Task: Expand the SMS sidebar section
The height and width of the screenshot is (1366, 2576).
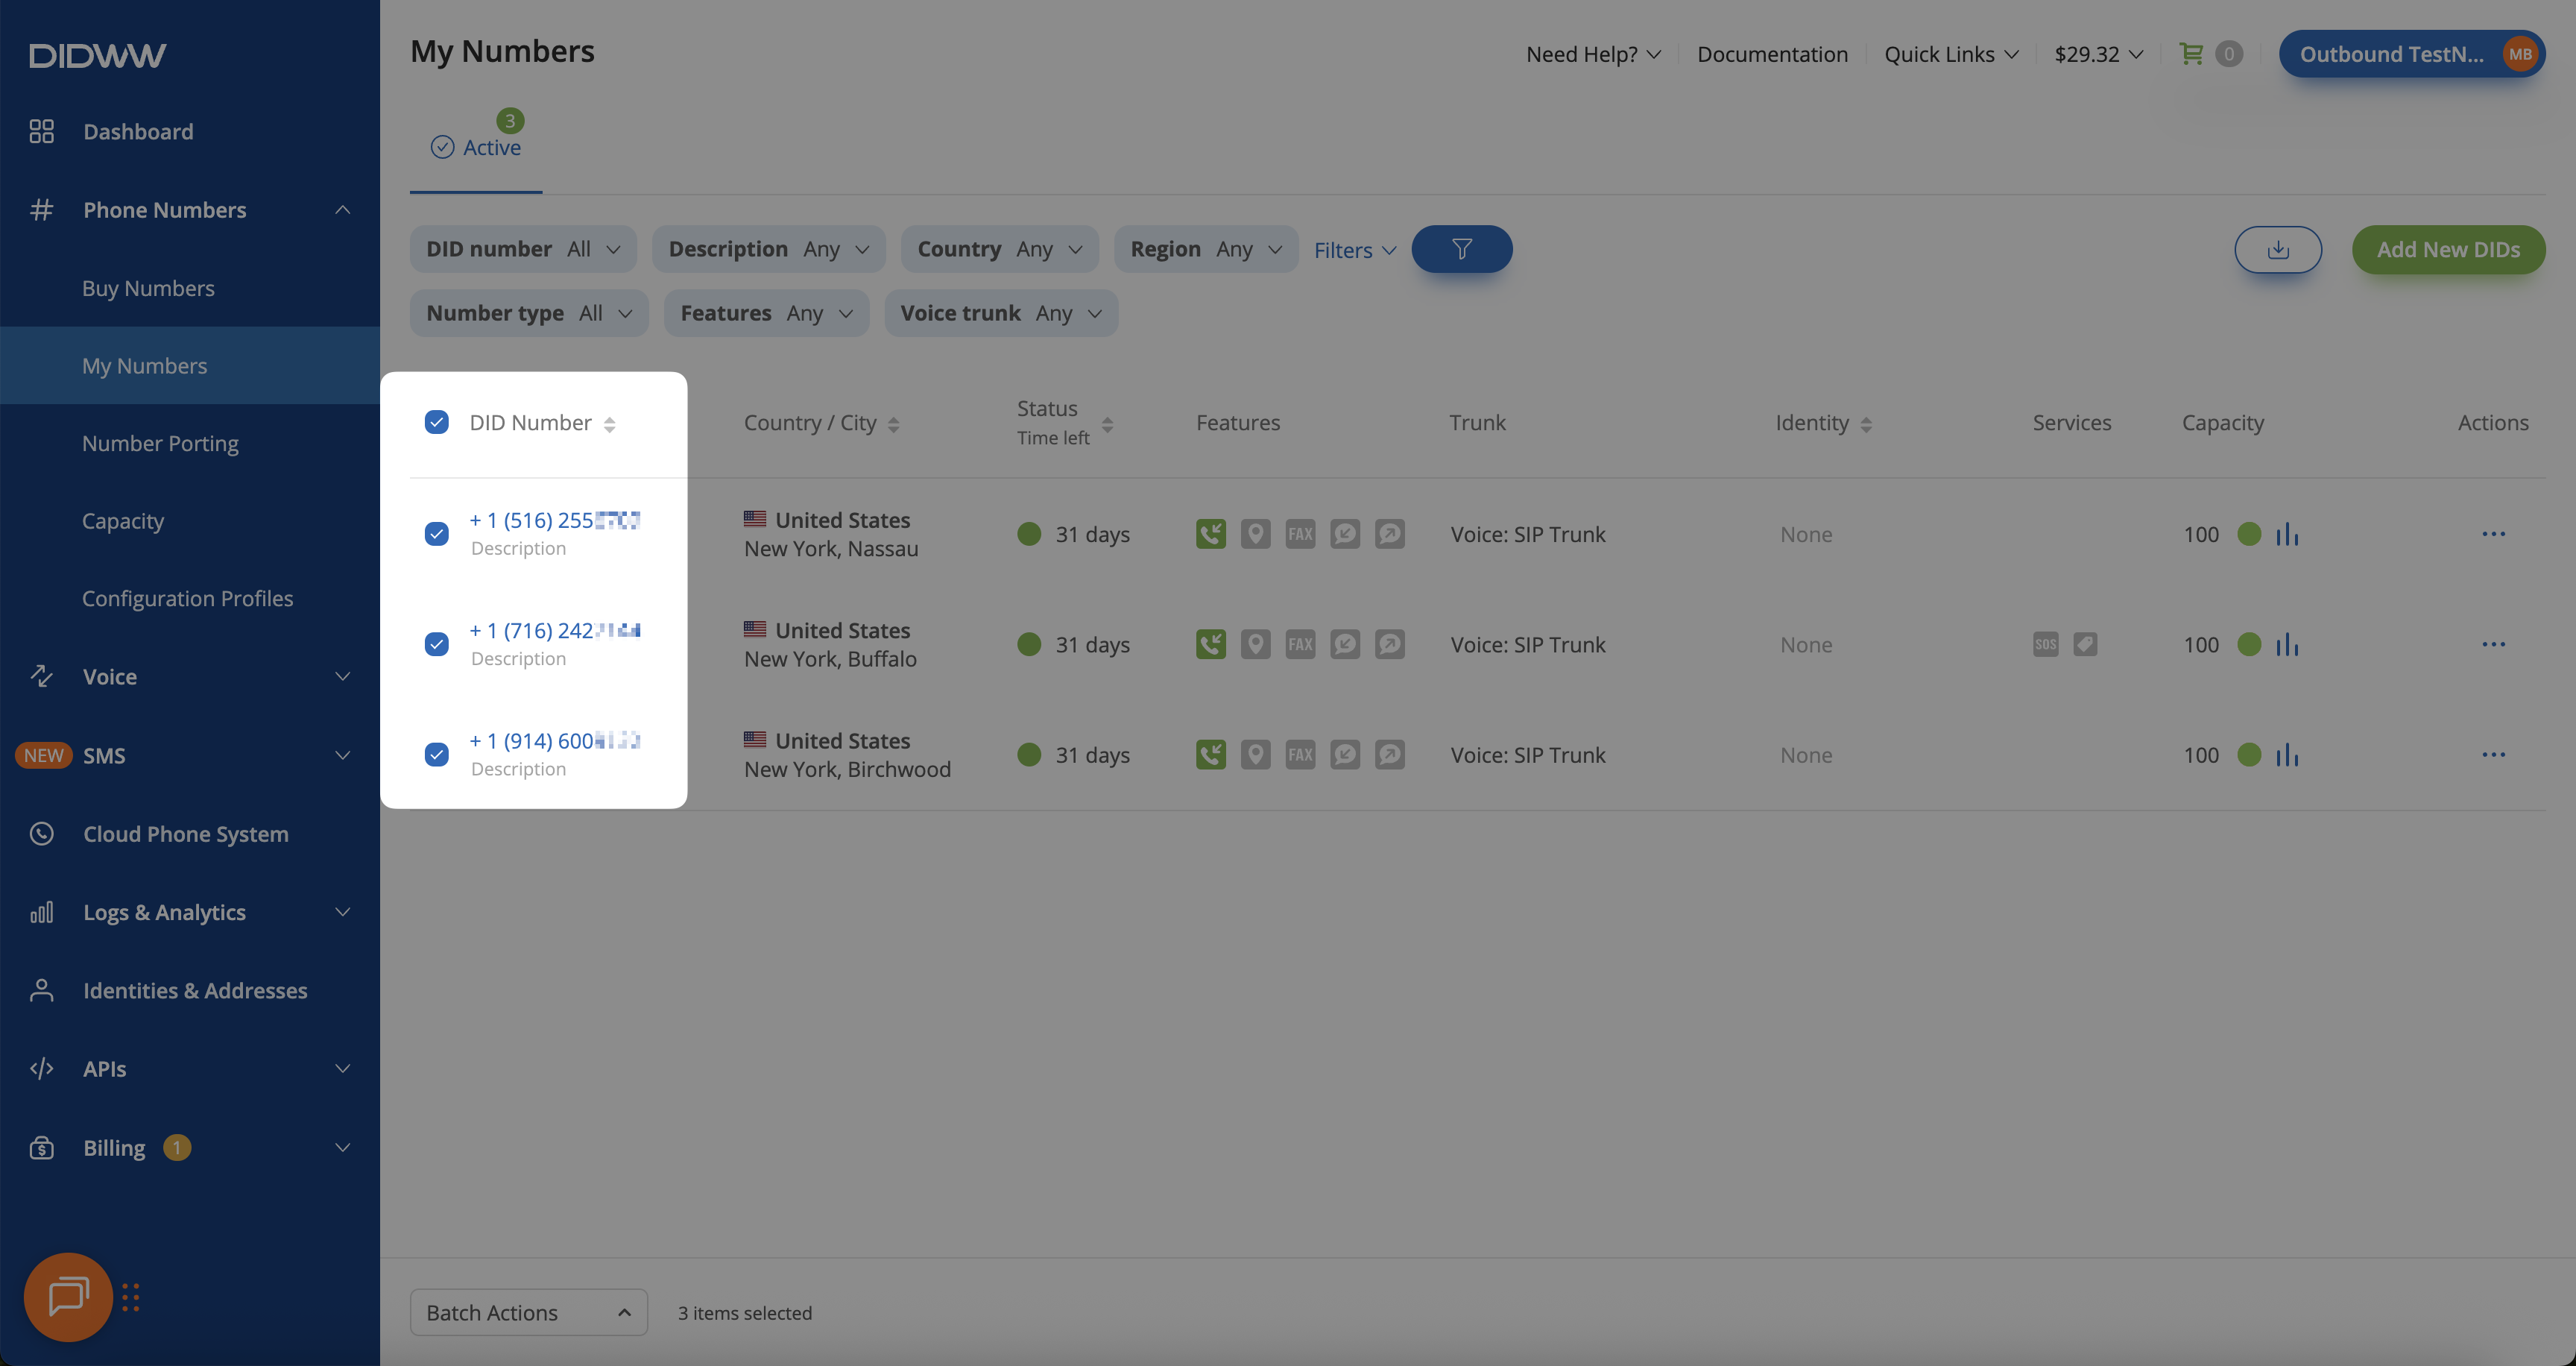Action: pyautogui.click(x=190, y=755)
